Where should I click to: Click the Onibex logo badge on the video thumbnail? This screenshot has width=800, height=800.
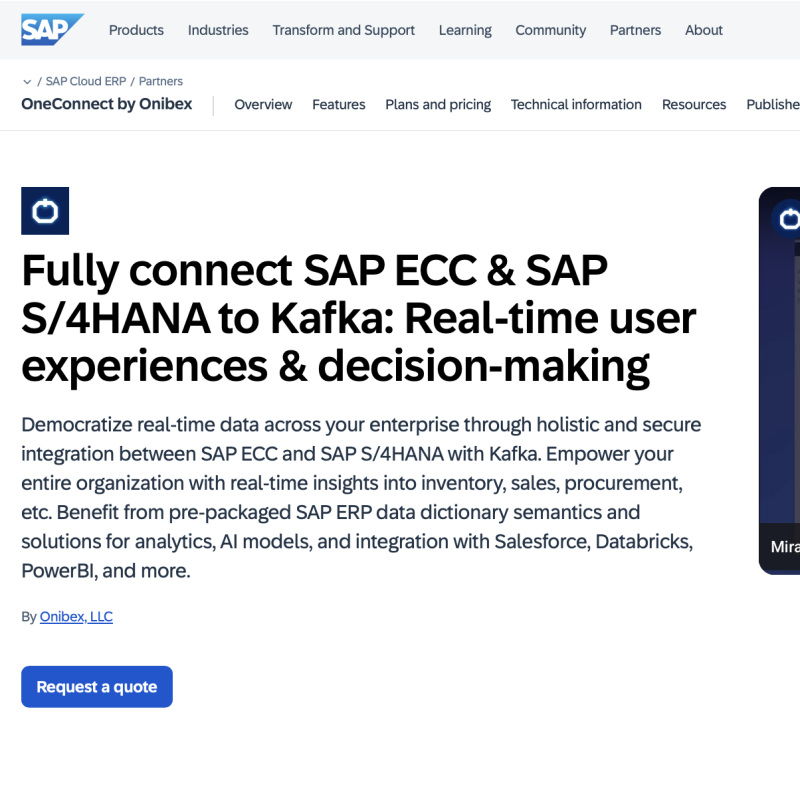pyautogui.click(x=789, y=219)
